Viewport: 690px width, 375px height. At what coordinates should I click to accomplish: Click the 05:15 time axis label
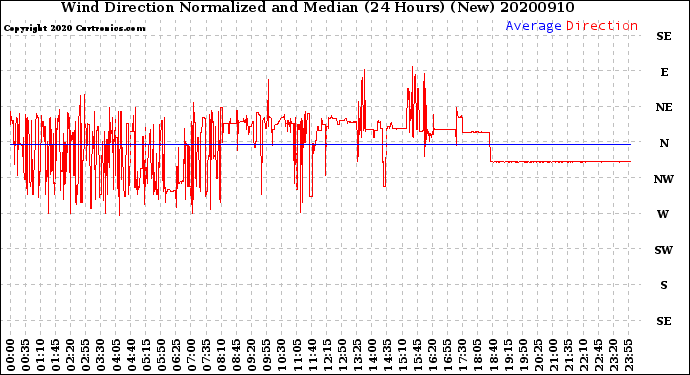[x=146, y=355]
